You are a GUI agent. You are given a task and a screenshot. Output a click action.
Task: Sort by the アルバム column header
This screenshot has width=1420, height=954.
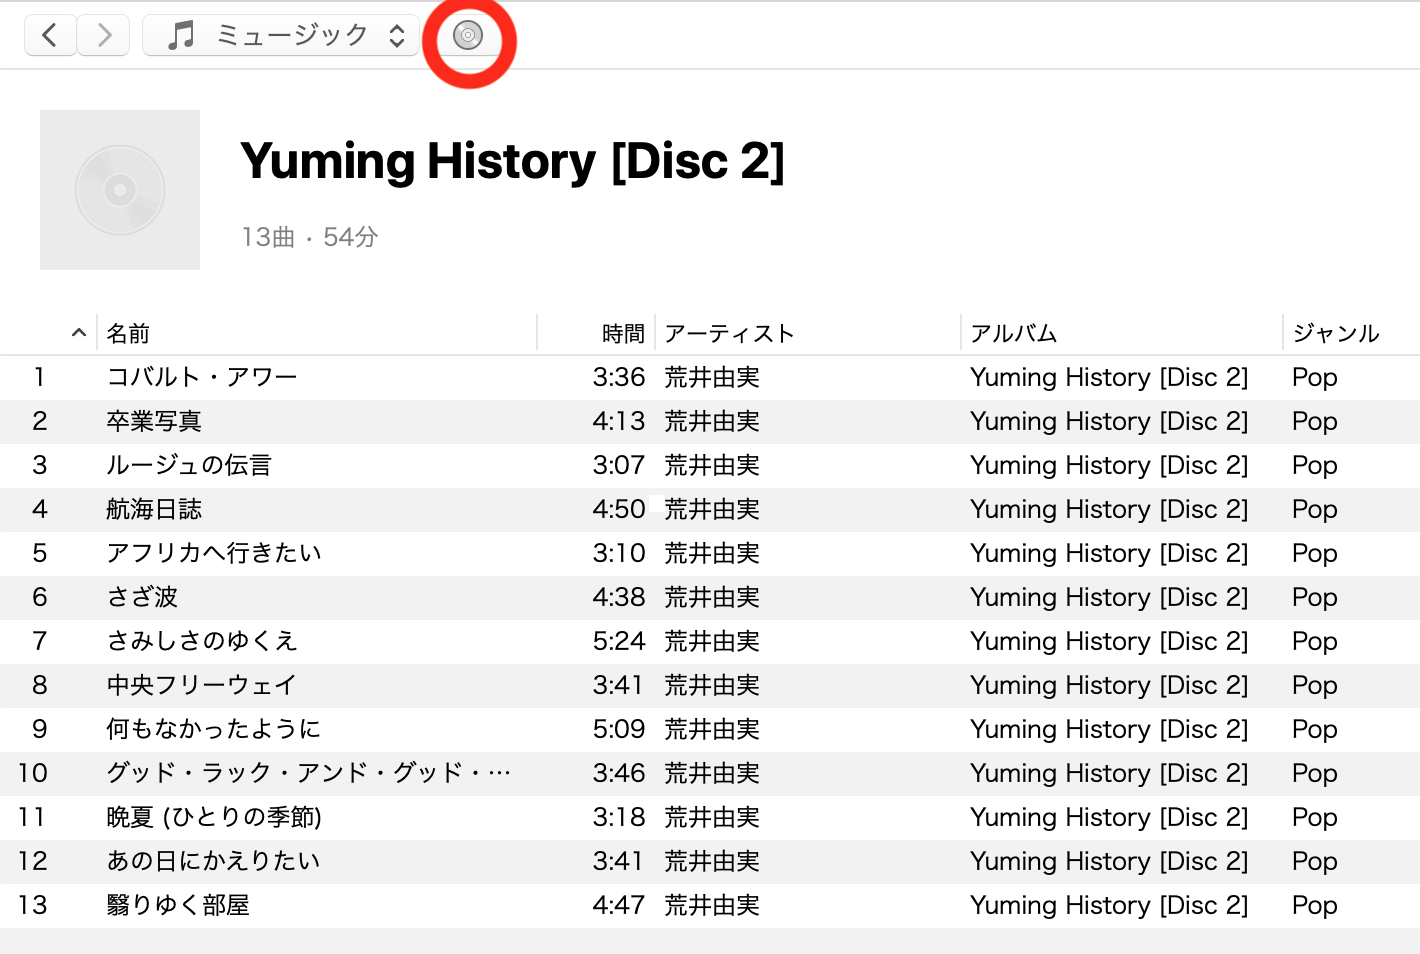click(1014, 333)
